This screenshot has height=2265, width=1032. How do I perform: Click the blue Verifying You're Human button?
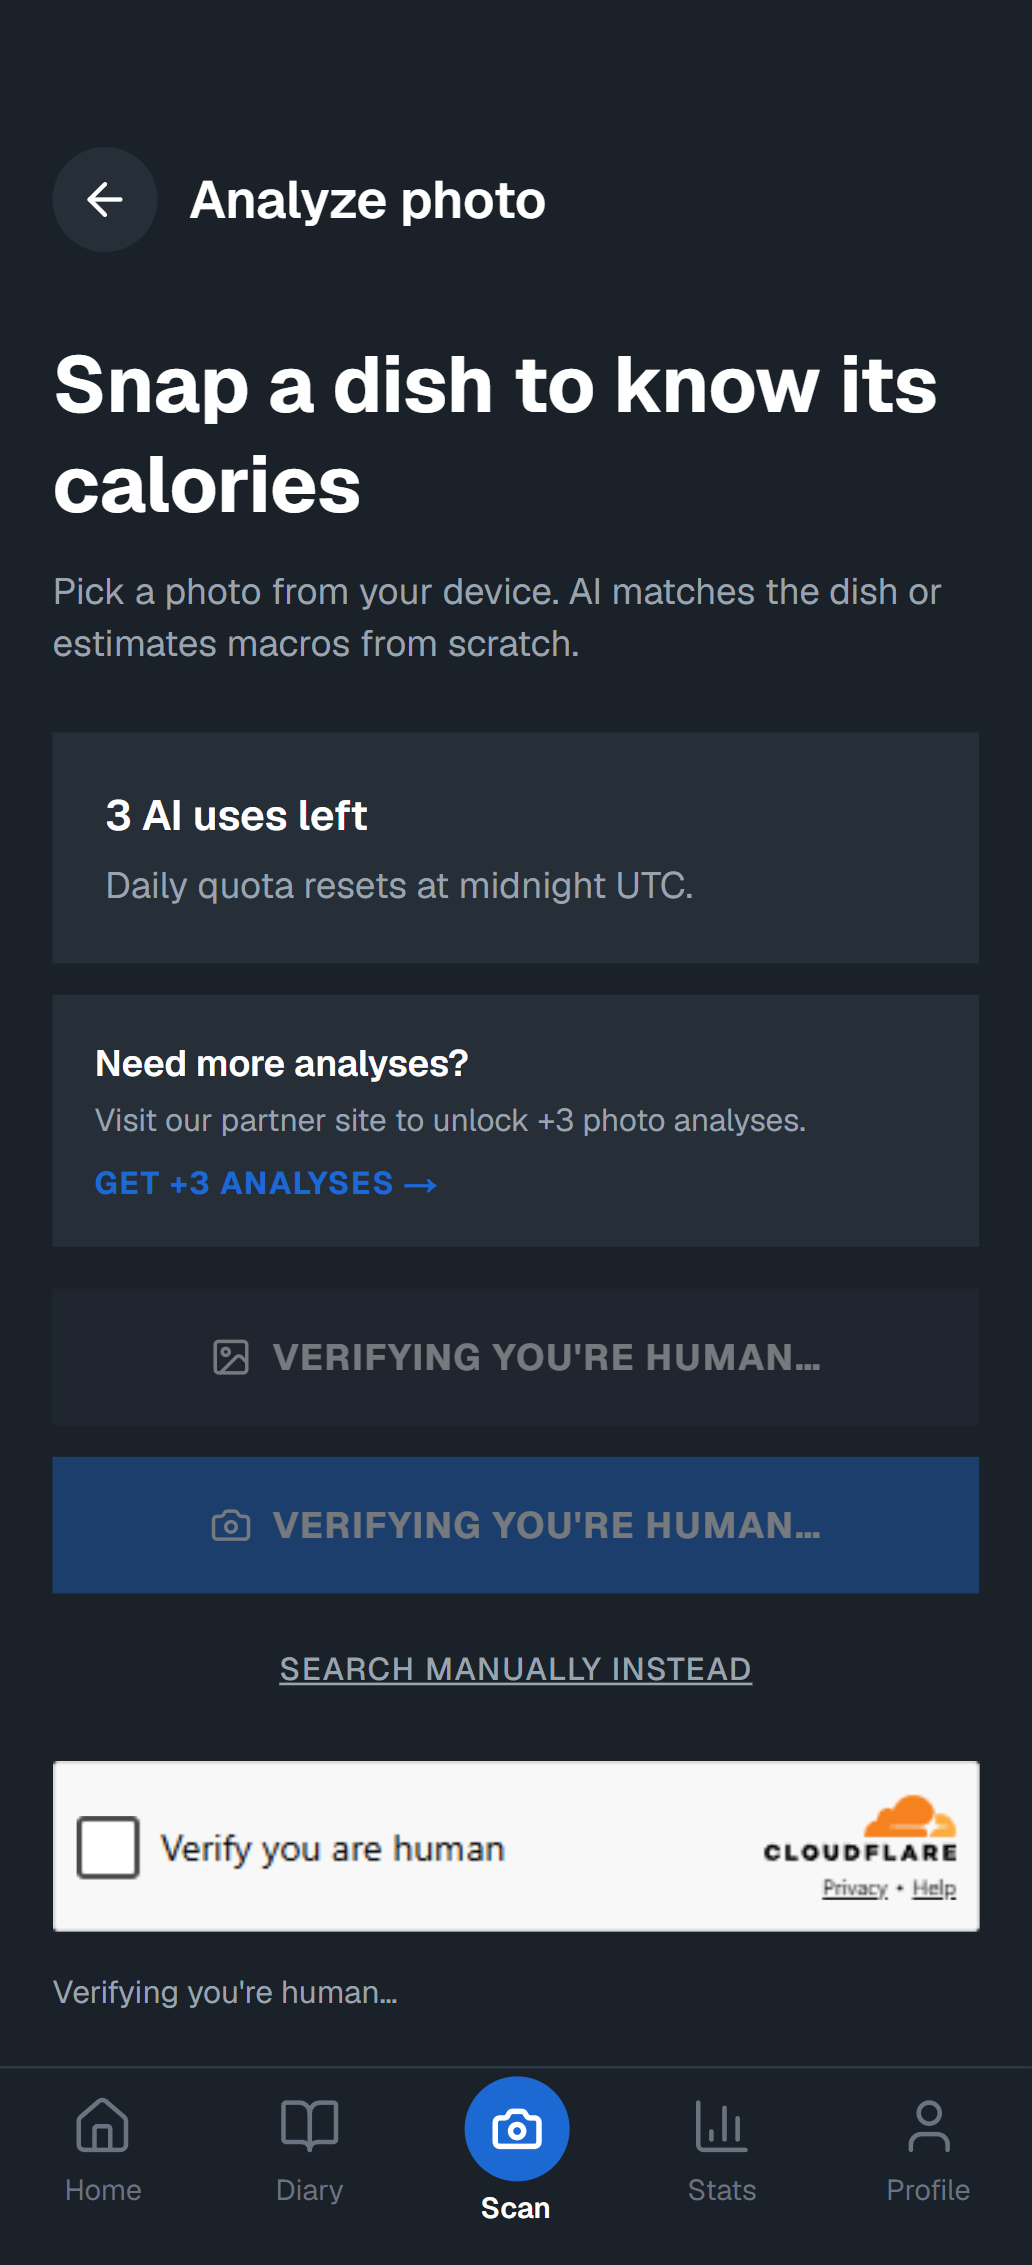[x=516, y=1525]
